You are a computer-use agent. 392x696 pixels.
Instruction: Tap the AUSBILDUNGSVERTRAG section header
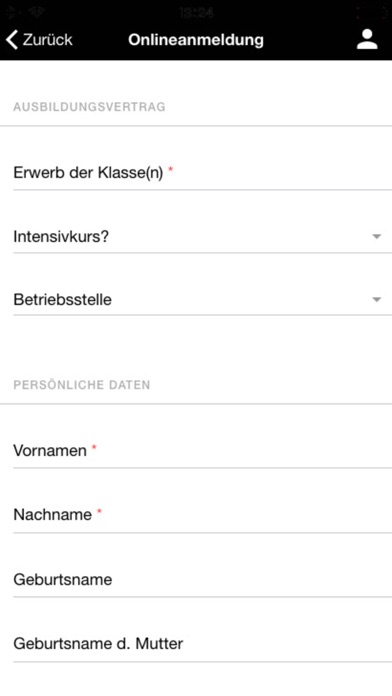tap(89, 107)
